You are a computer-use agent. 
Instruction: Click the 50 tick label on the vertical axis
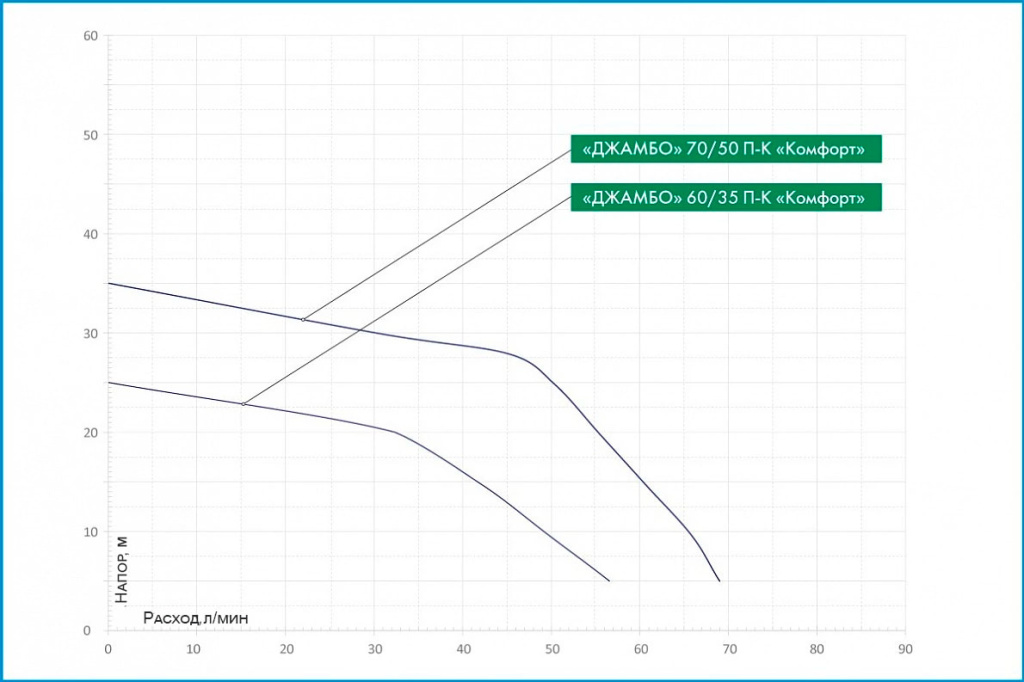point(90,136)
